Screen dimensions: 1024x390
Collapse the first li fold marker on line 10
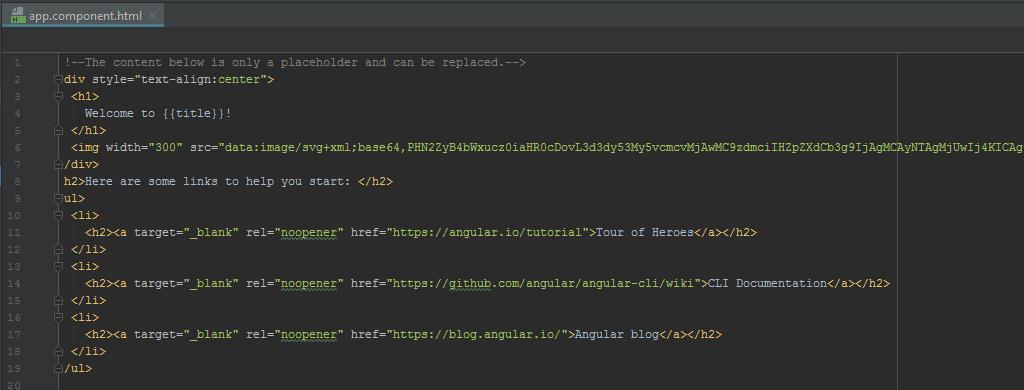click(58, 216)
